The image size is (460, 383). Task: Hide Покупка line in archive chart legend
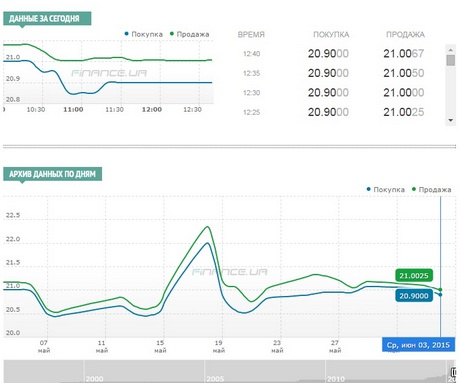tap(386, 189)
